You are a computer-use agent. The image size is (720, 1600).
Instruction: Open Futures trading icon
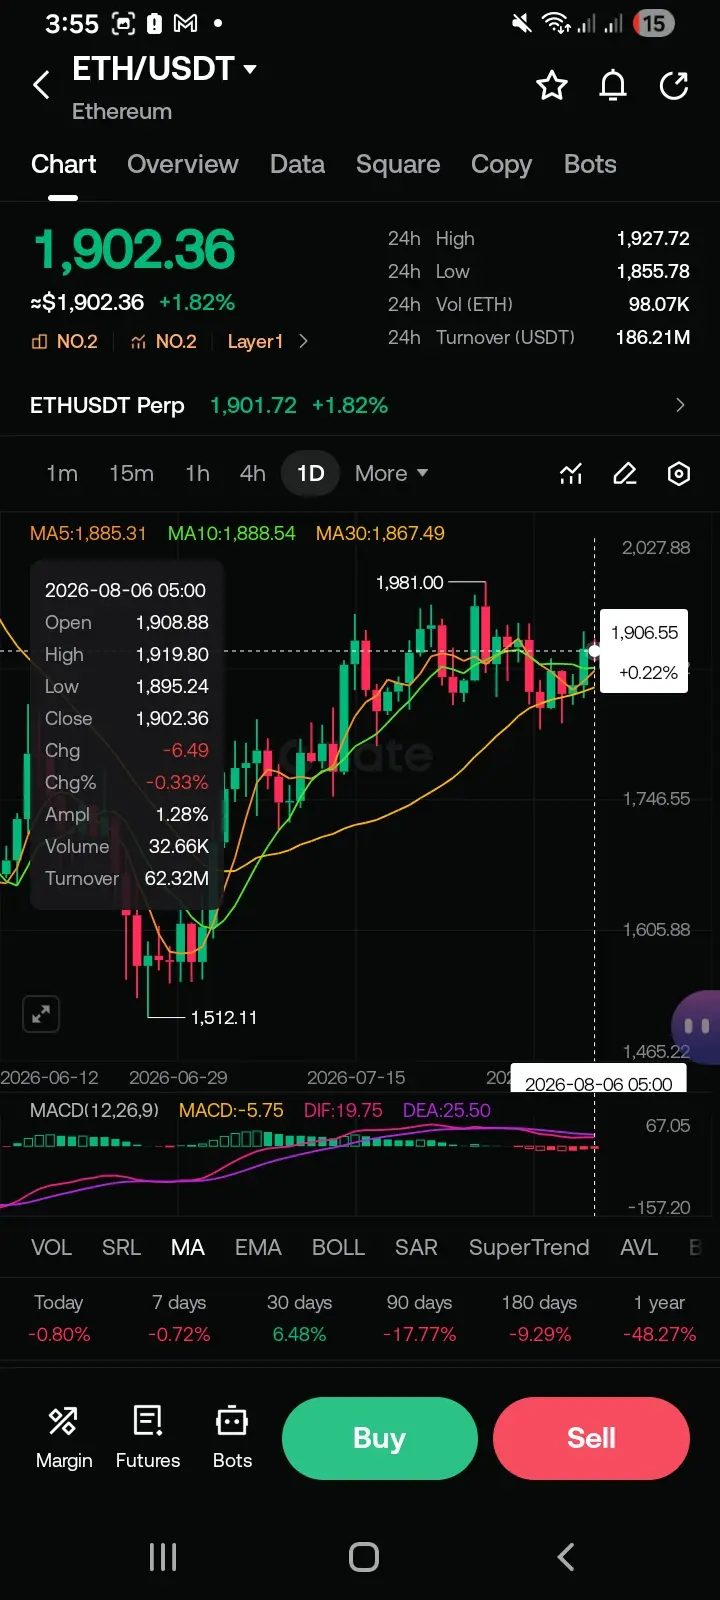pyautogui.click(x=148, y=1438)
